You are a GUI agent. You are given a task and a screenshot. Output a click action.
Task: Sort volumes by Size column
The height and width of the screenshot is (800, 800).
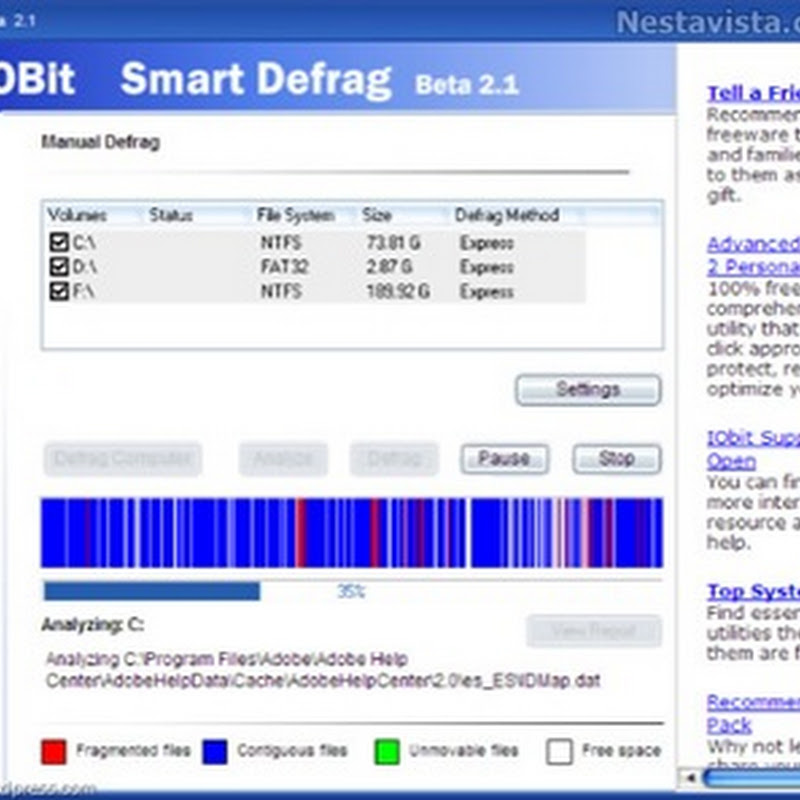coord(378,215)
